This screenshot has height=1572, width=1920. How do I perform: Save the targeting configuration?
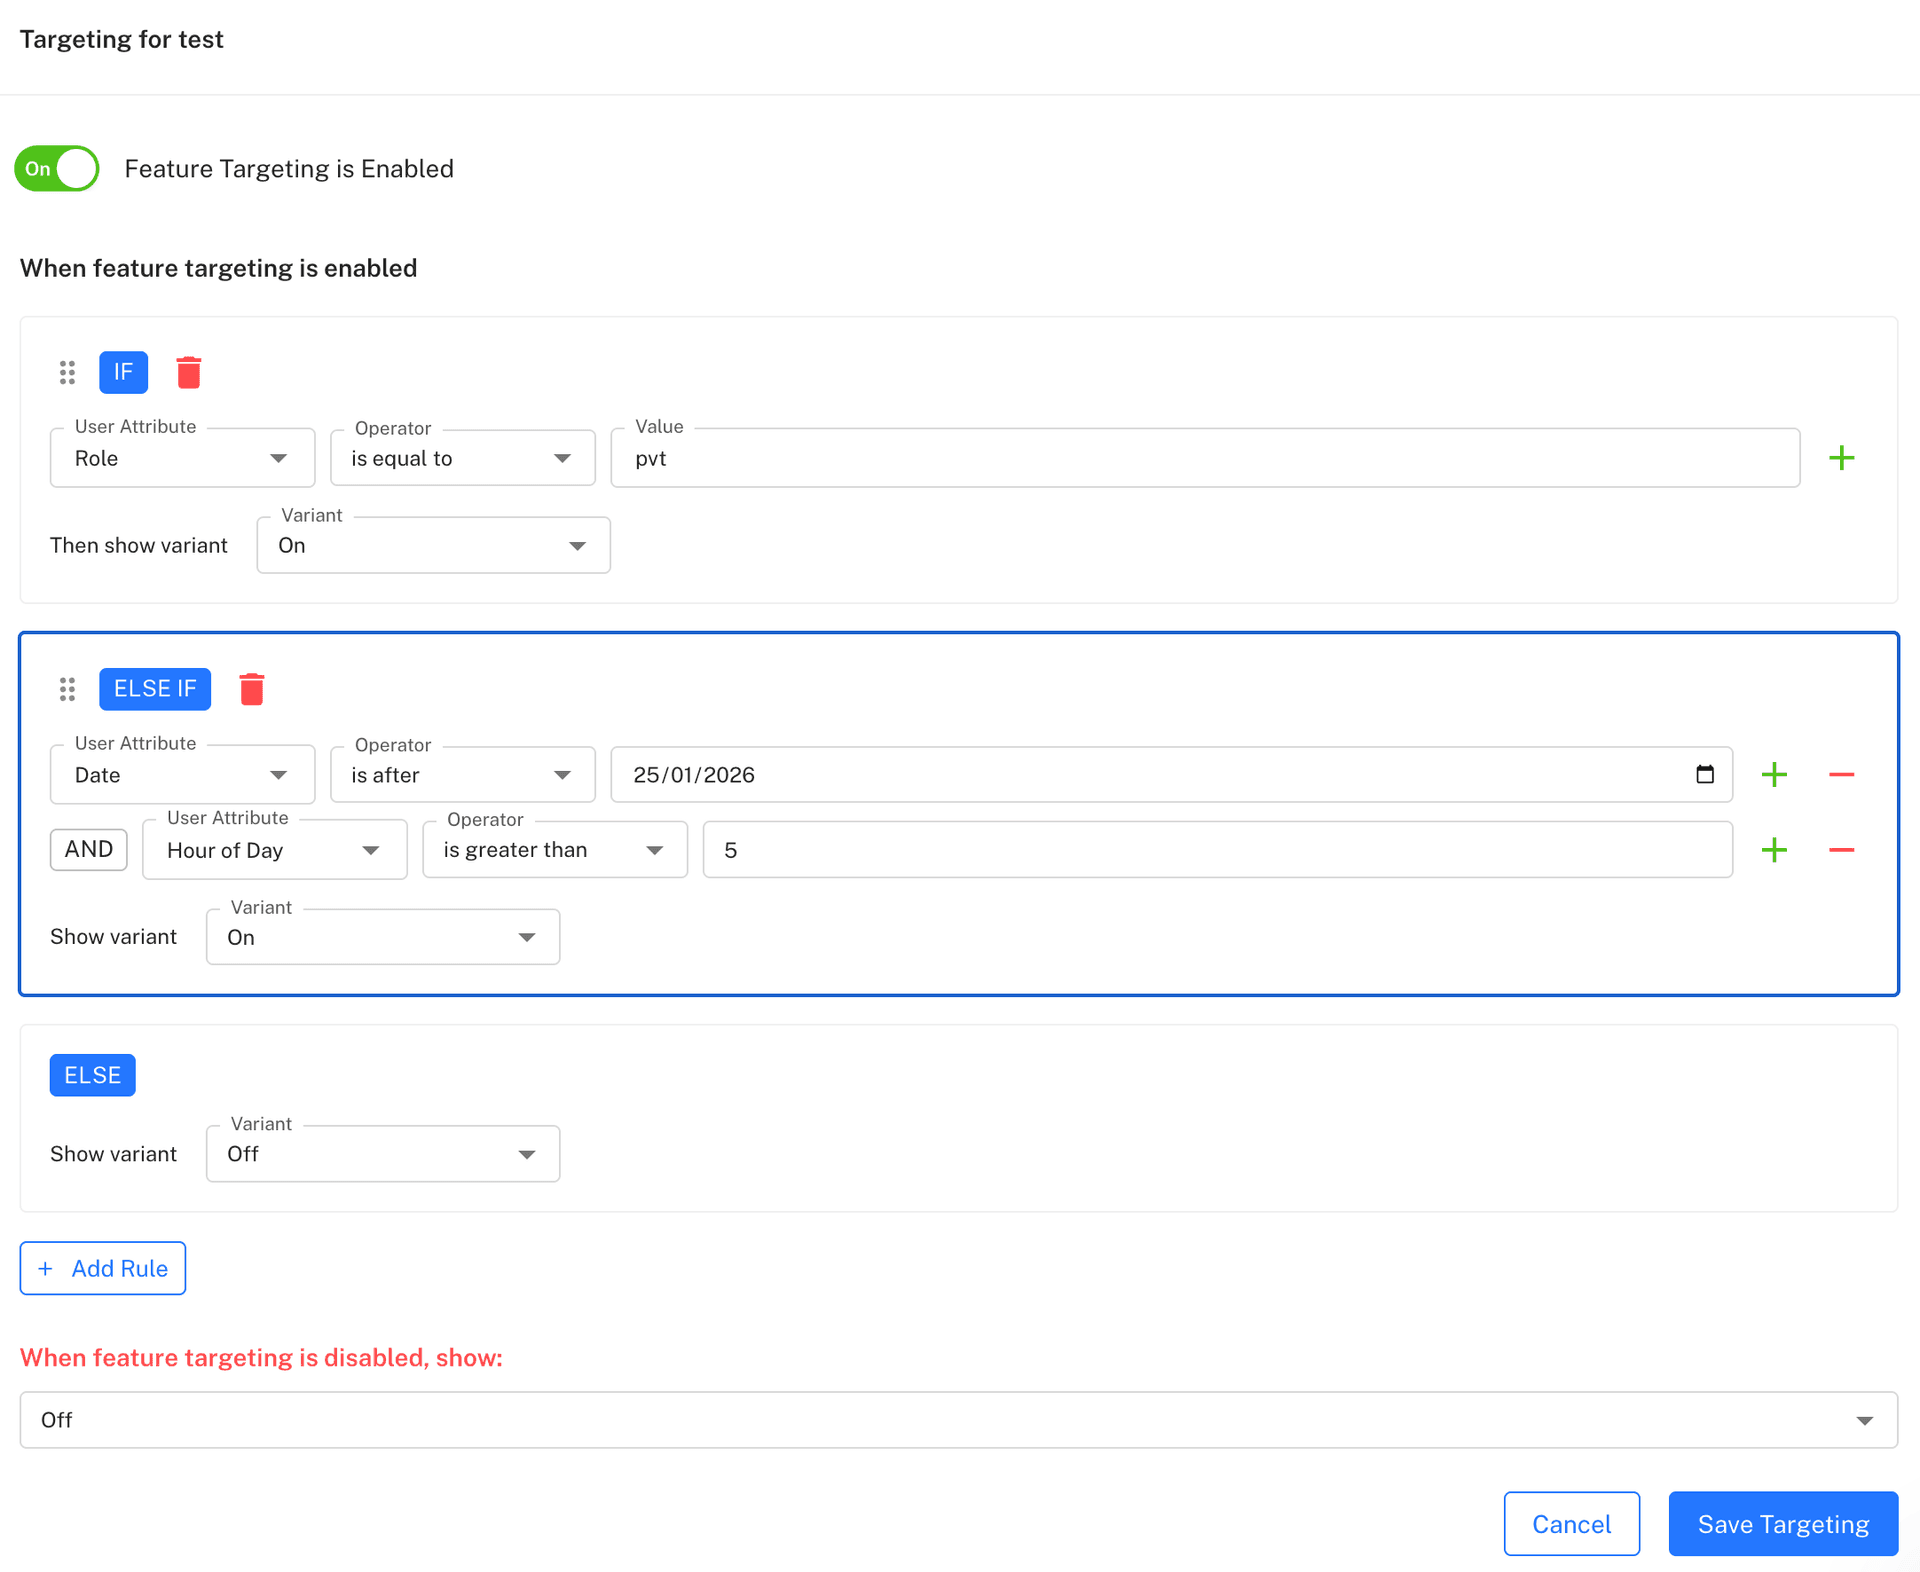point(1782,1524)
